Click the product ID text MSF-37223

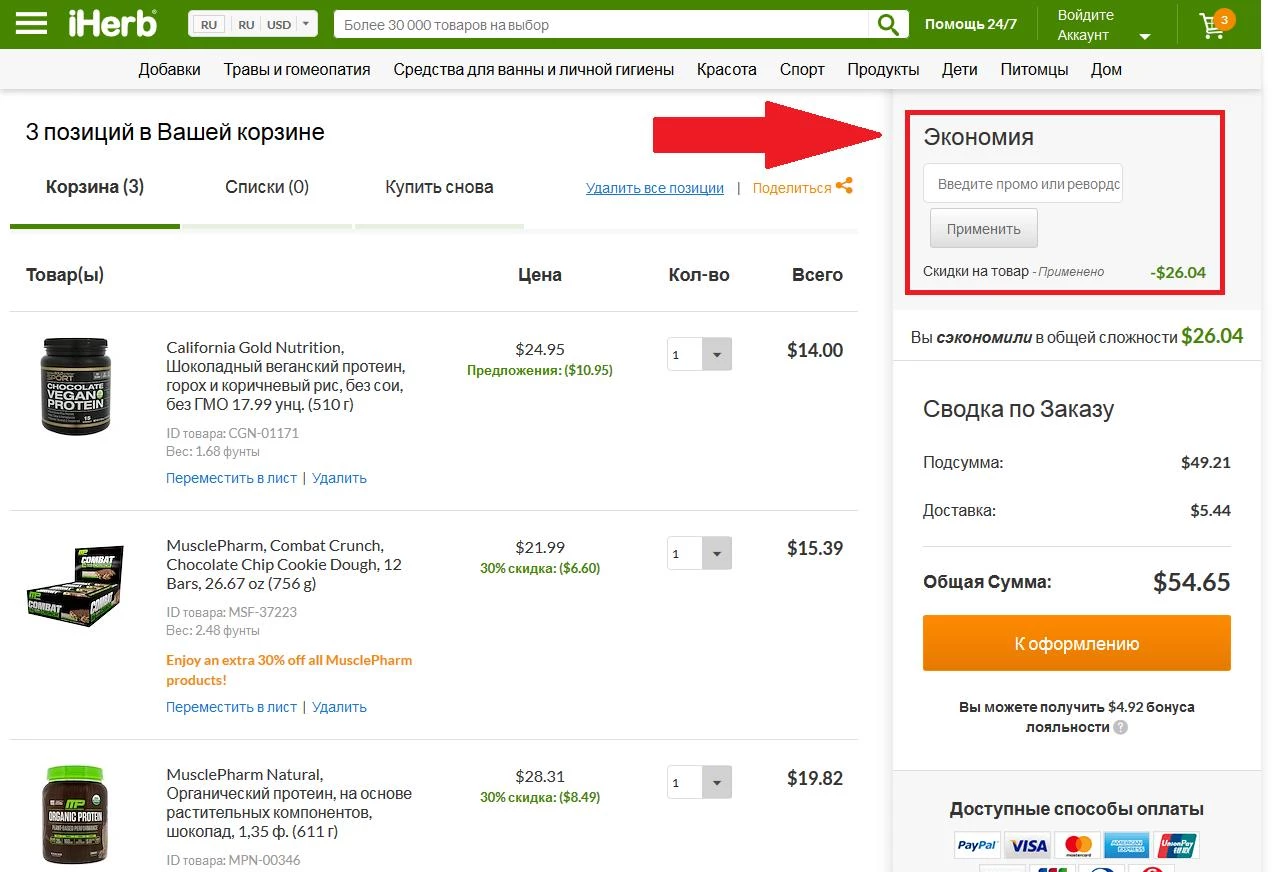pyautogui.click(x=263, y=612)
